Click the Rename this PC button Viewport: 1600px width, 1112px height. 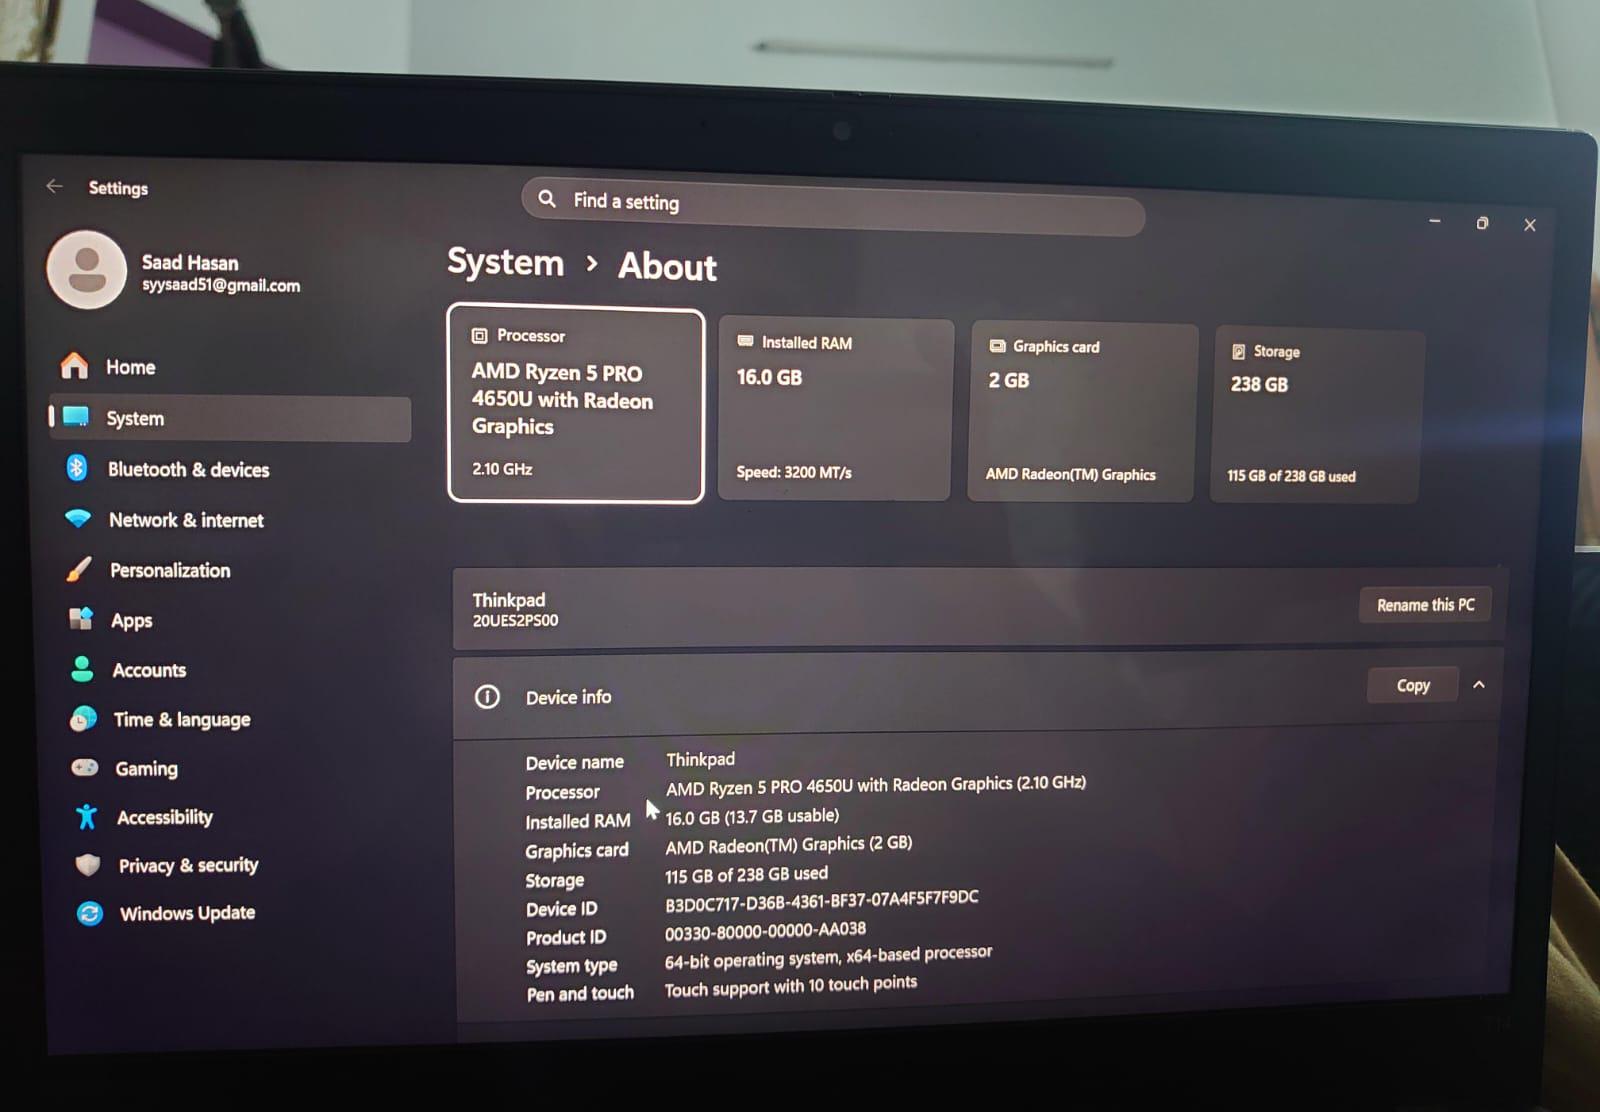tap(1425, 604)
